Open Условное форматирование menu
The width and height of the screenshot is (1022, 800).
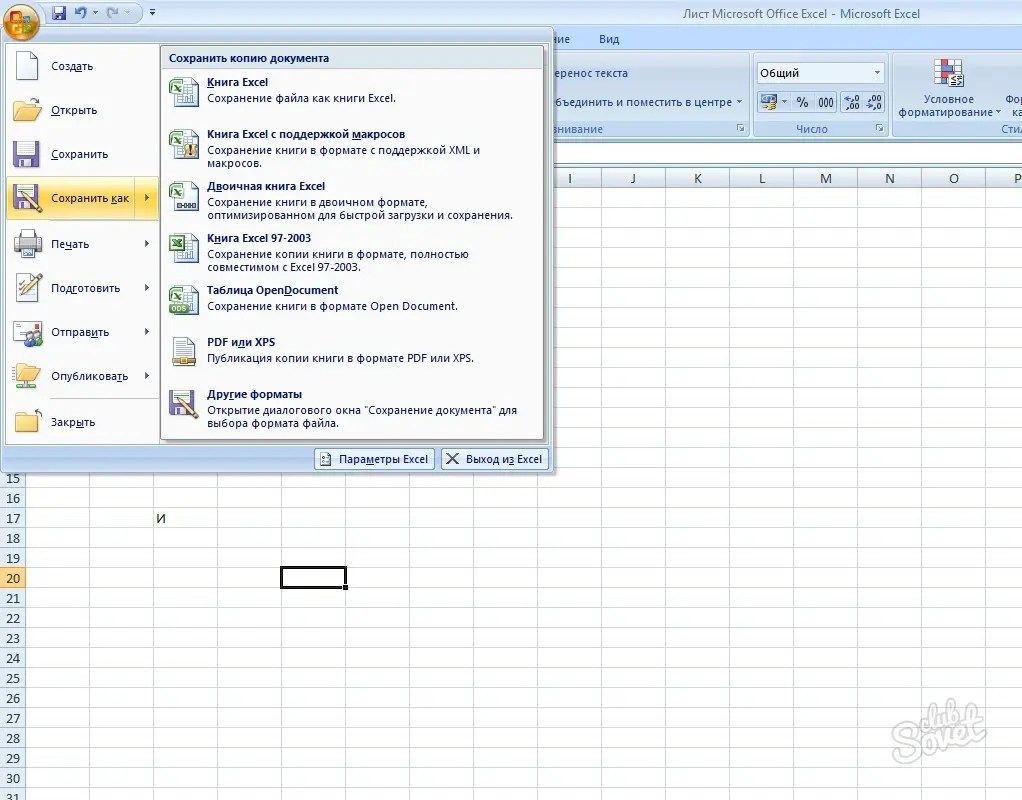[948, 89]
